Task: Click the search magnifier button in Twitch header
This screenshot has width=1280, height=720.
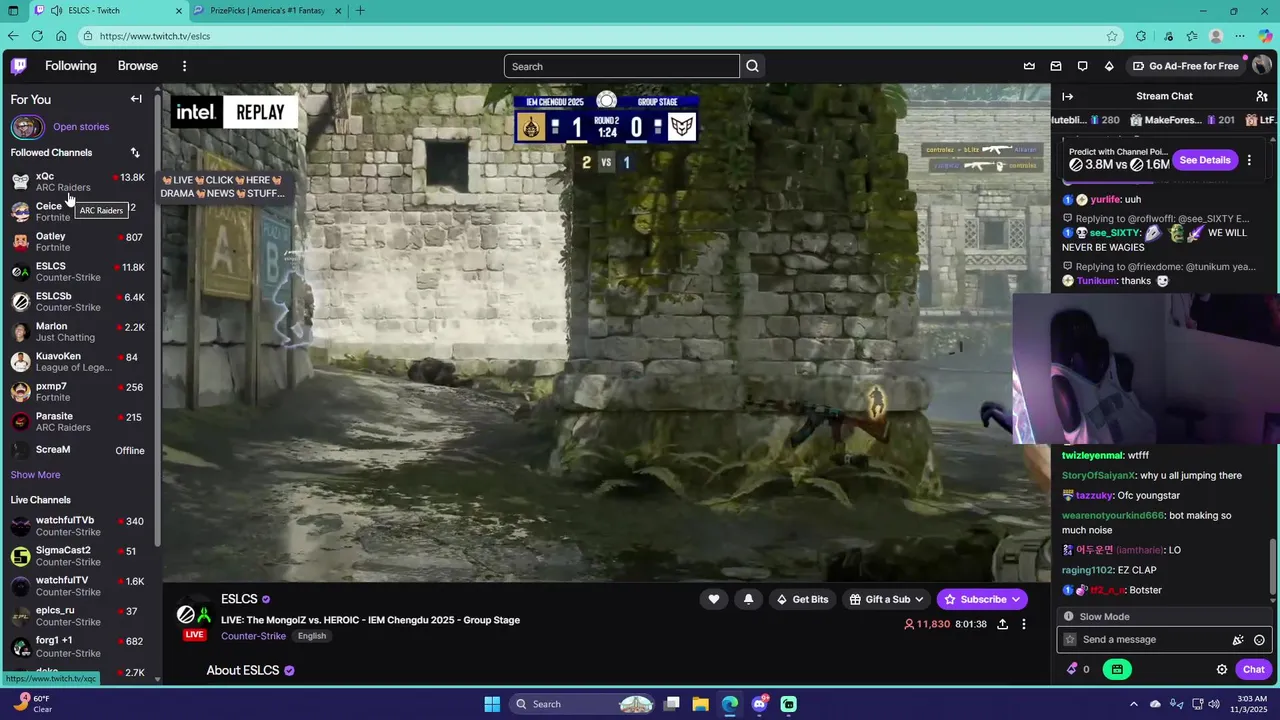Action: click(753, 66)
